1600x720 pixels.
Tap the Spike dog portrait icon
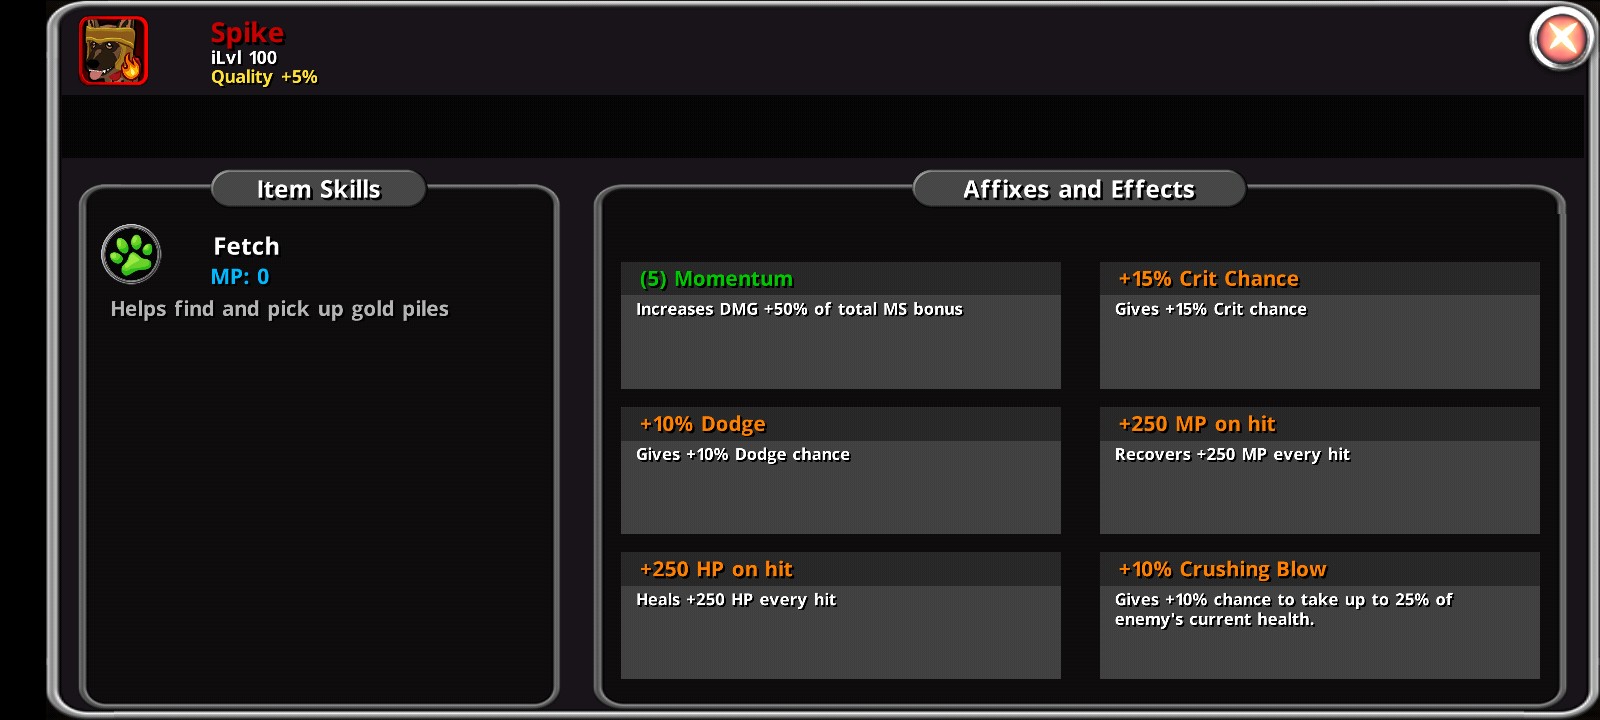(114, 51)
